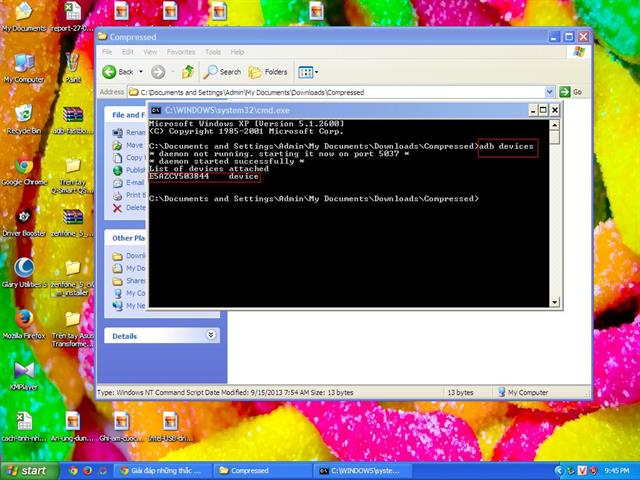Launch Glary Utilities desktop shortcut
Image resolution: width=640 pixels, height=480 pixels.
point(24,273)
